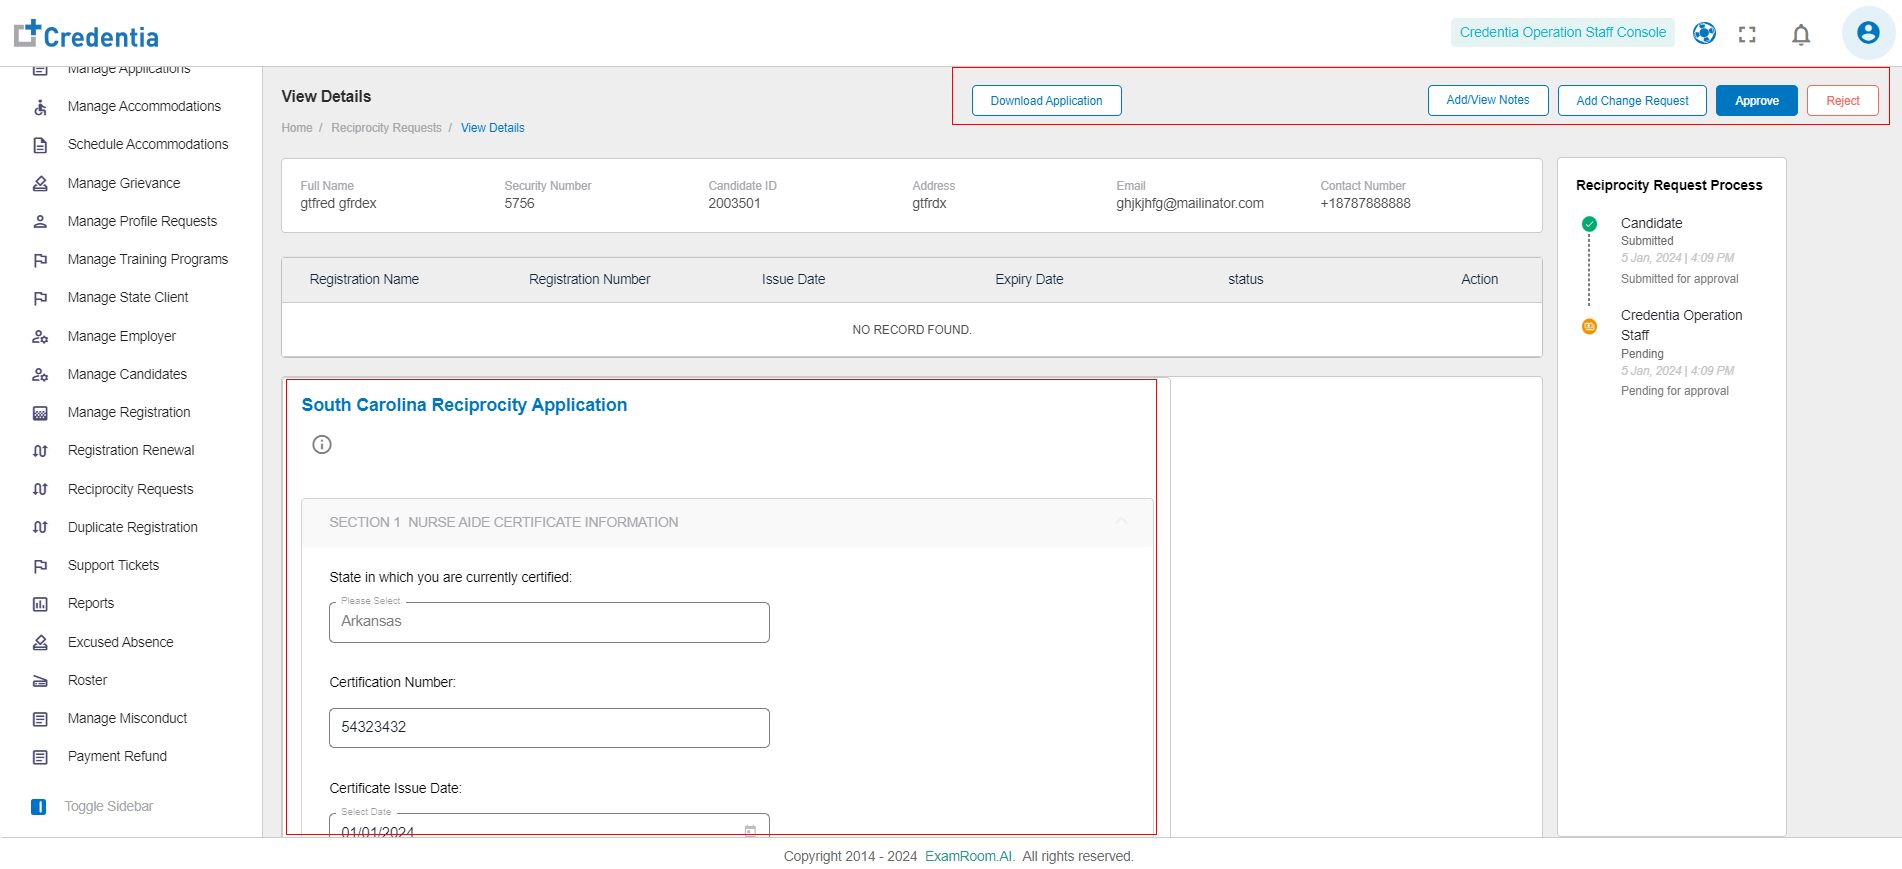Reject the reciprocity request
This screenshot has height=869, width=1902.
click(x=1842, y=101)
